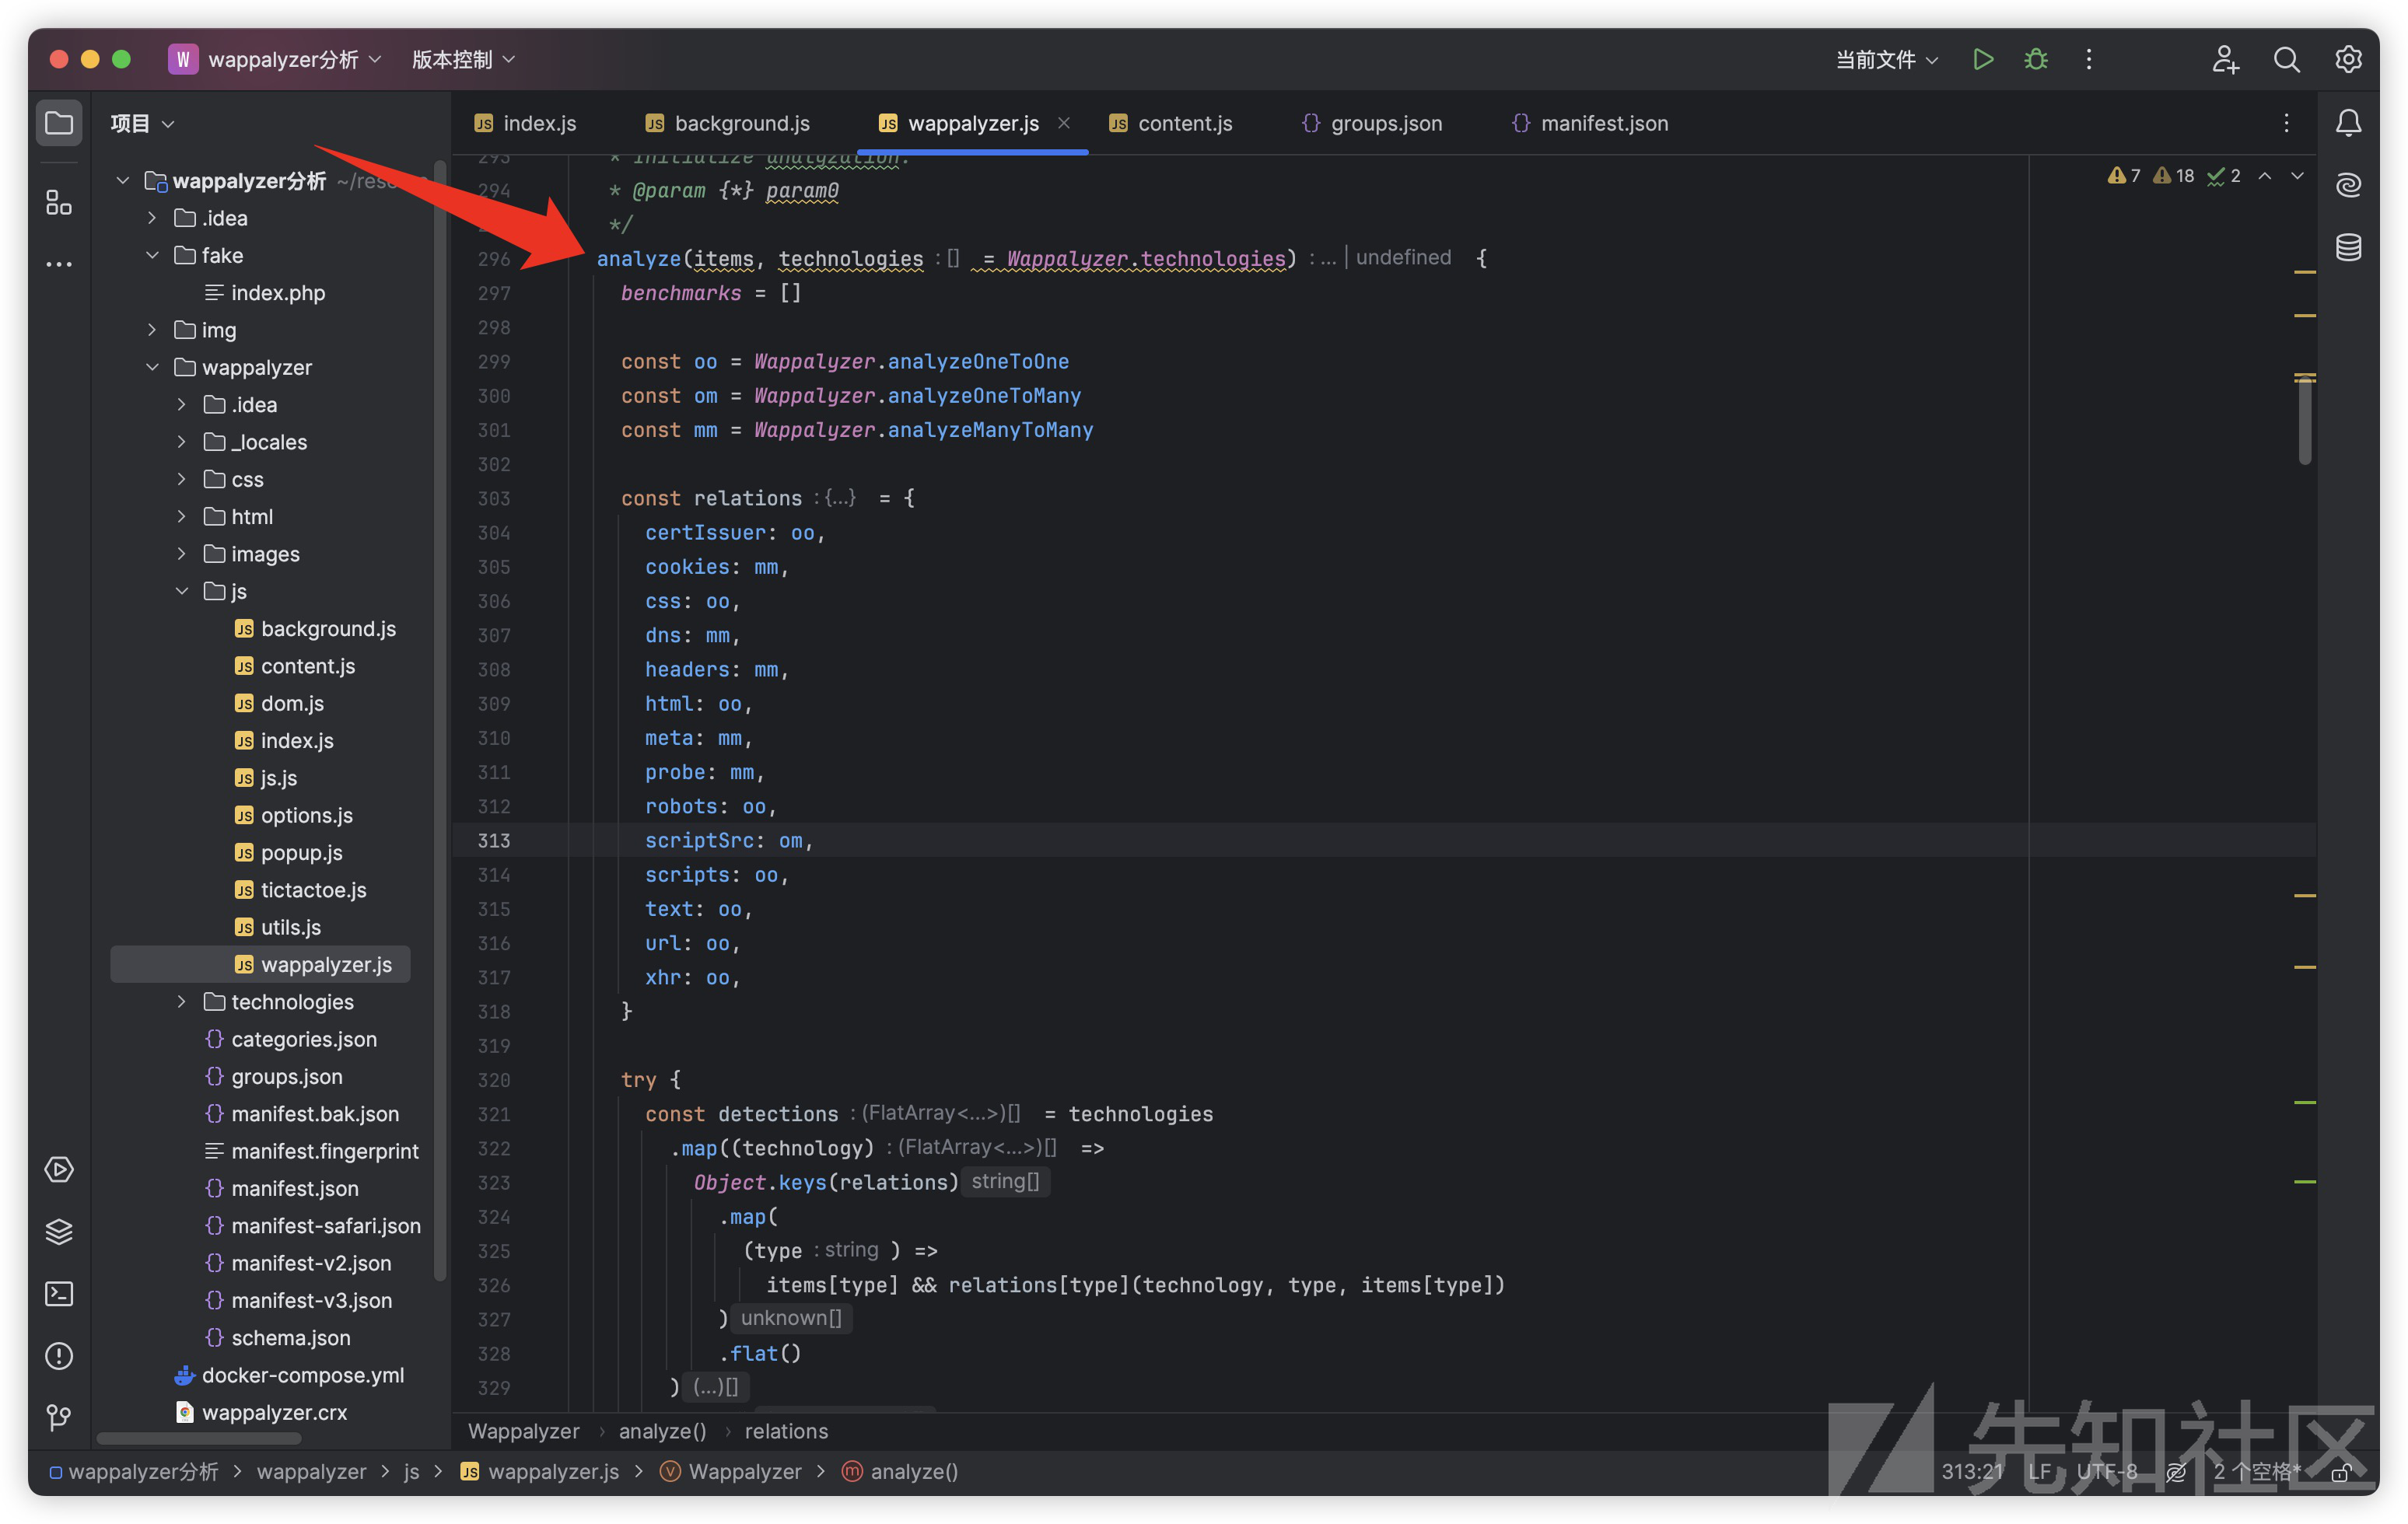Open the Project tool window folder icon
Screen dimensions: 2408x1524
[59, 123]
